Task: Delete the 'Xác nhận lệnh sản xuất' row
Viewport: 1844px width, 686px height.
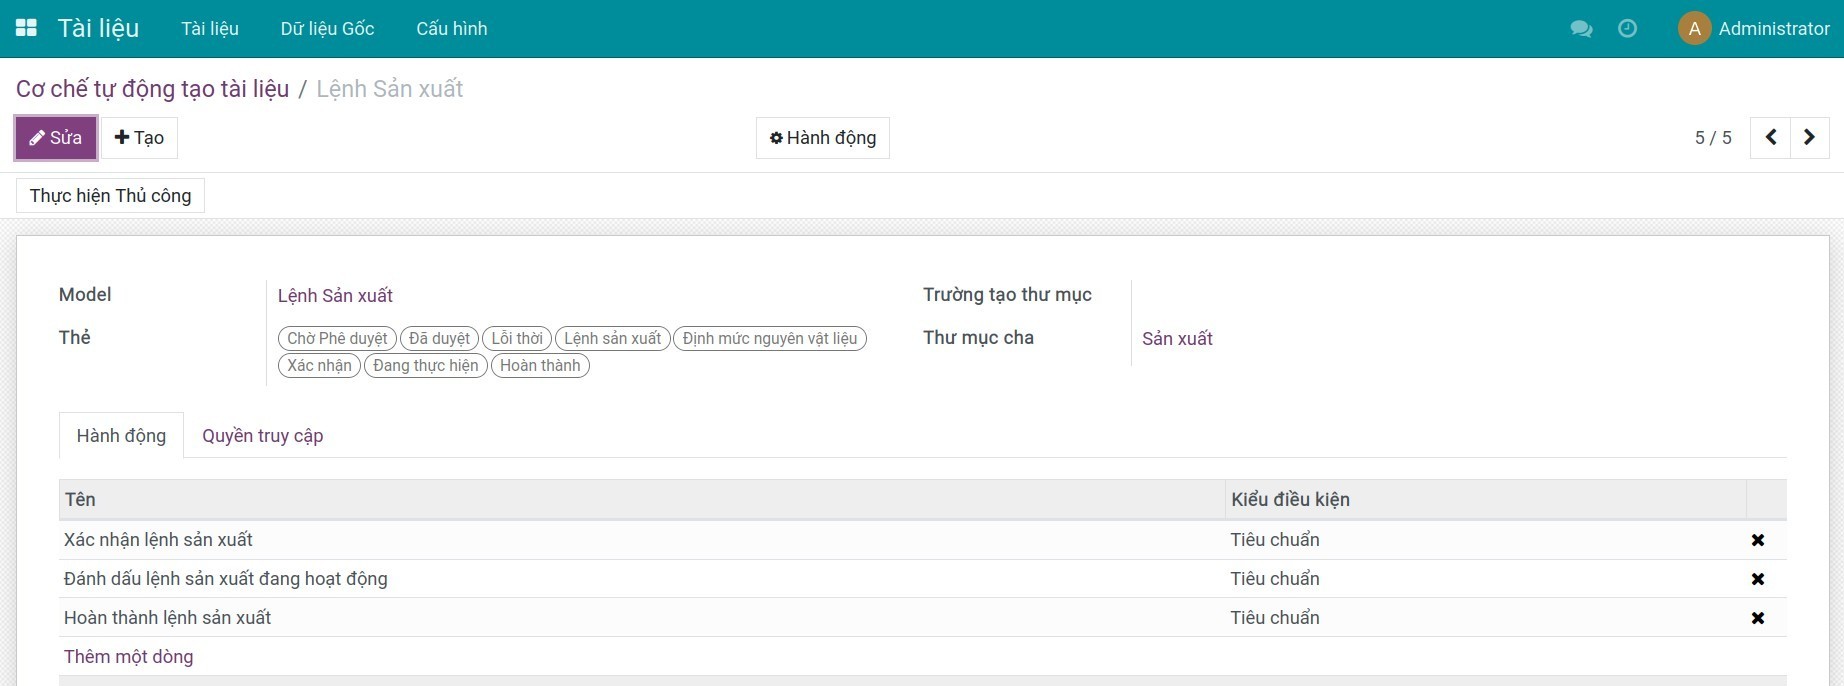Action: tap(1757, 540)
